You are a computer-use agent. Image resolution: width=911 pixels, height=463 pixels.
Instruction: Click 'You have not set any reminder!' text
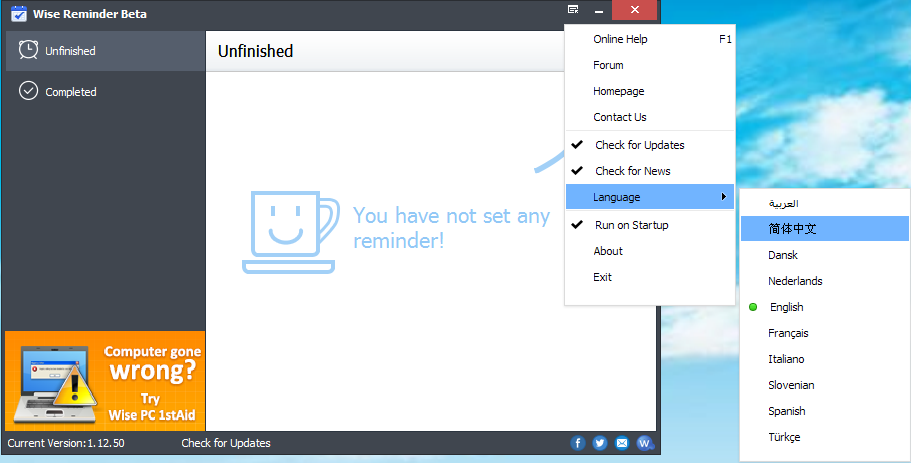[451, 228]
